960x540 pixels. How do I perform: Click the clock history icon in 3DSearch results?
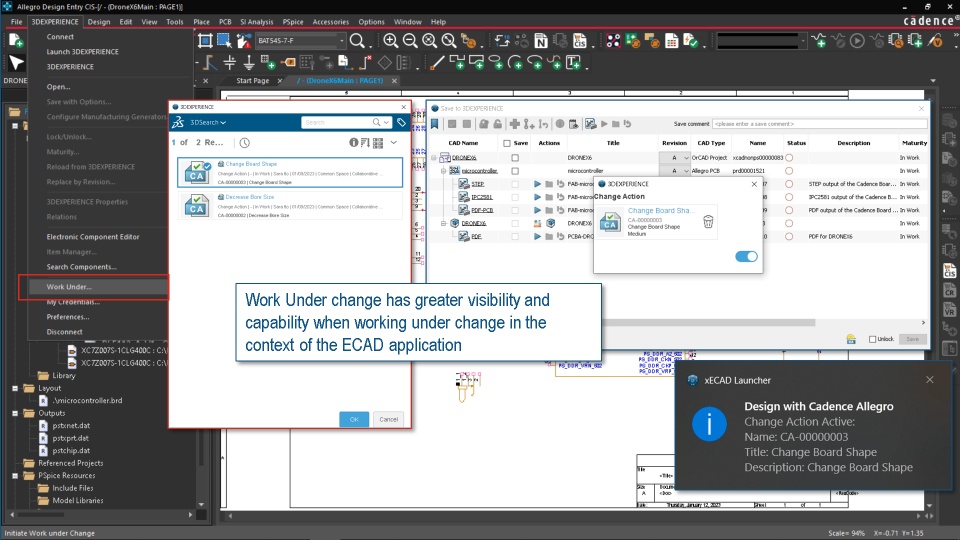click(x=244, y=143)
